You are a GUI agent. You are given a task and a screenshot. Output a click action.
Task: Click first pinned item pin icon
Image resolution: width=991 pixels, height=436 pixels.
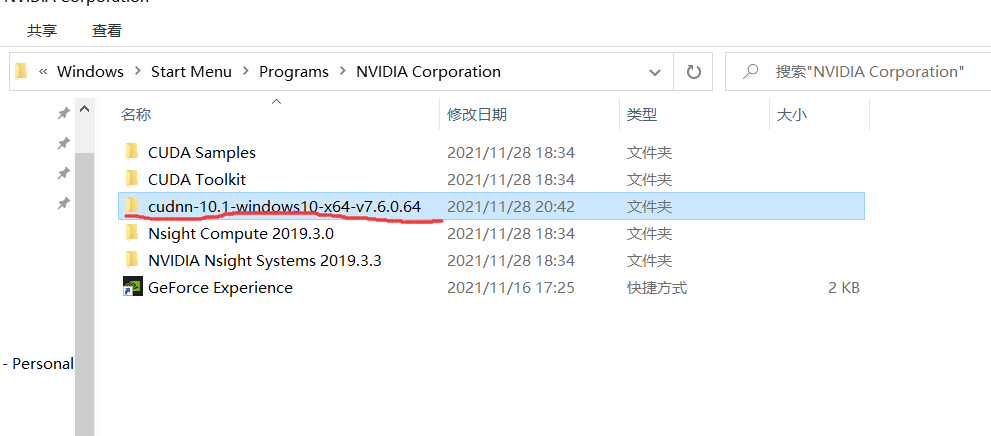tap(63, 114)
